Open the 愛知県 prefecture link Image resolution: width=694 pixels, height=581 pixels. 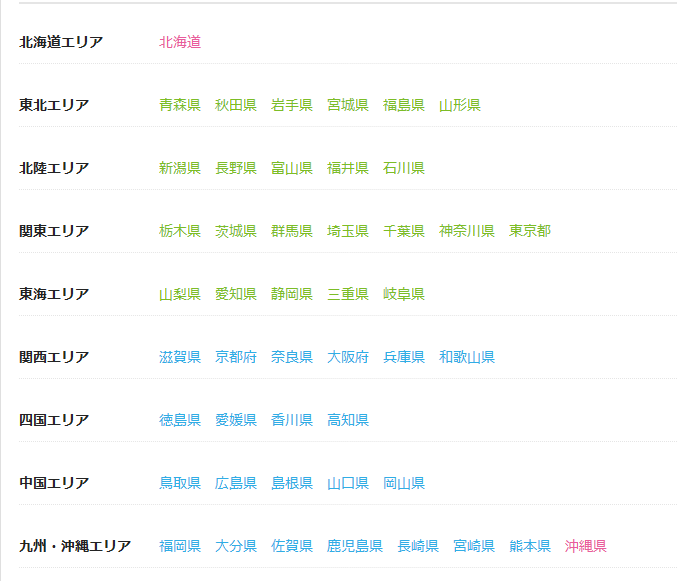coord(236,294)
